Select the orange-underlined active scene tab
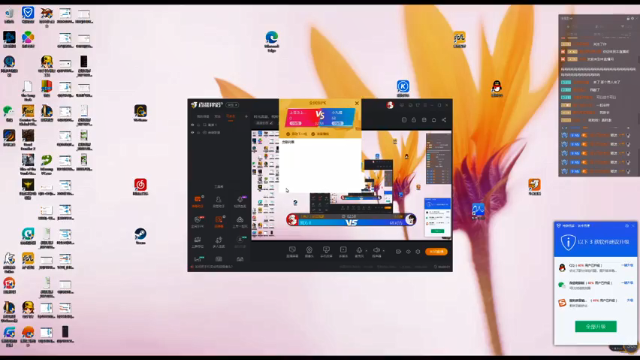 pos(231,117)
